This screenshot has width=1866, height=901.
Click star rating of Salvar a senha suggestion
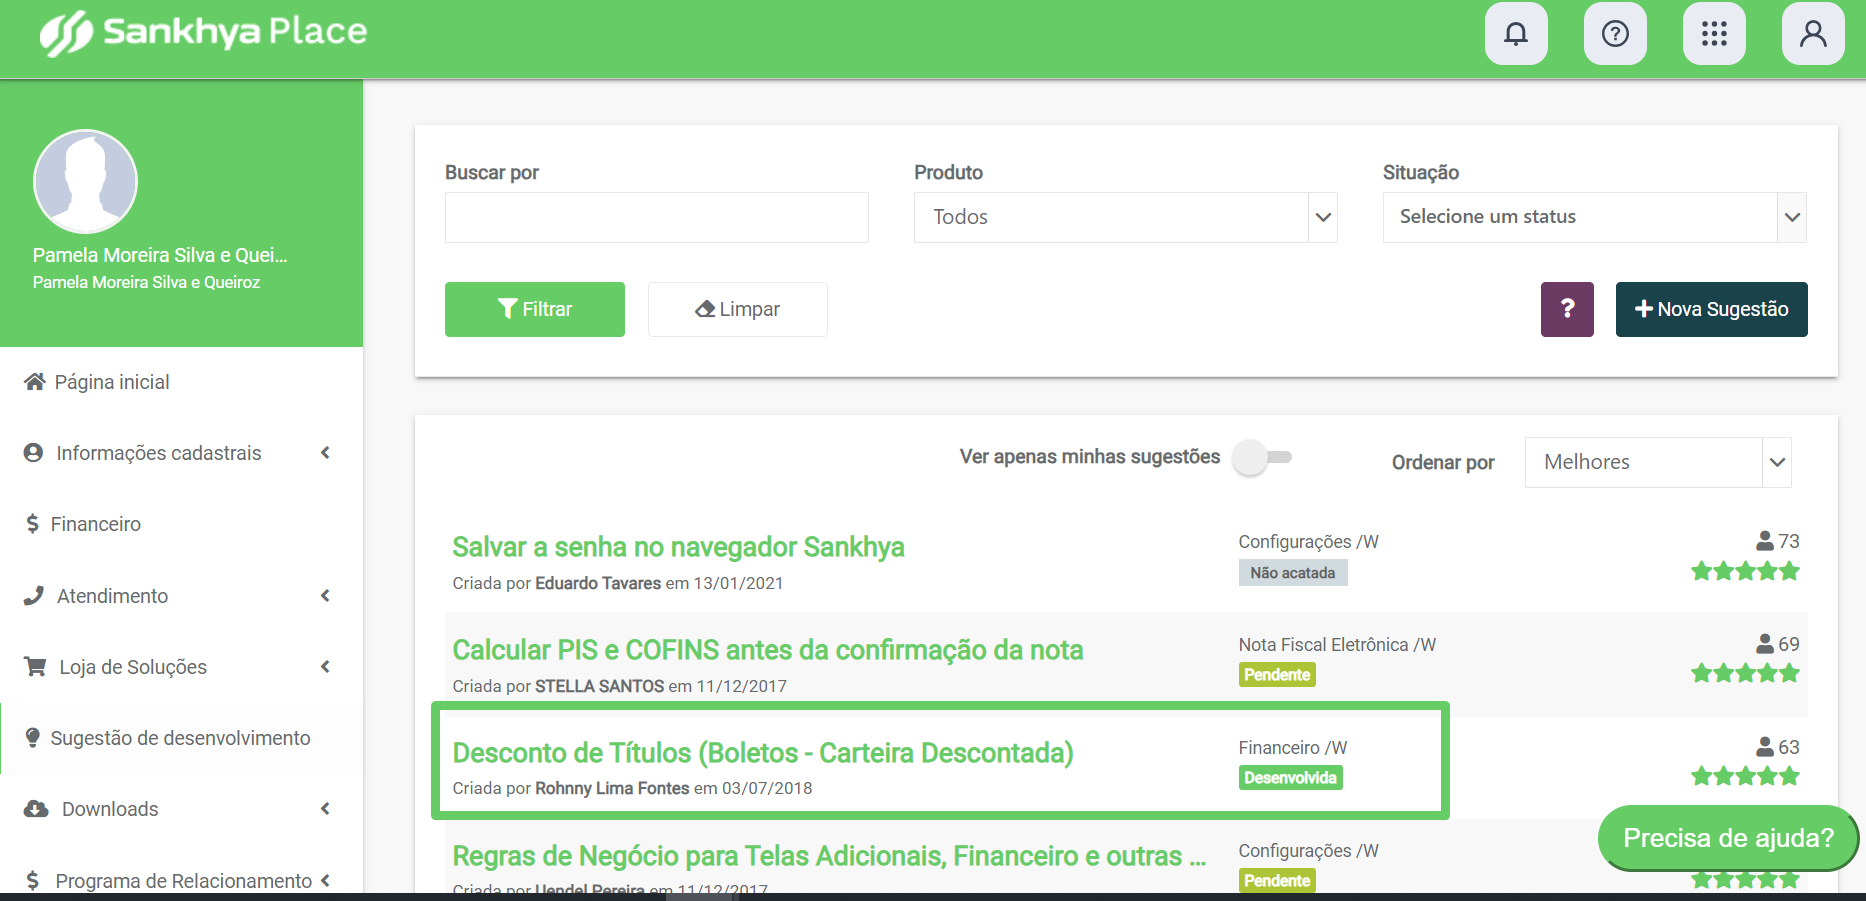pyautogui.click(x=1745, y=571)
